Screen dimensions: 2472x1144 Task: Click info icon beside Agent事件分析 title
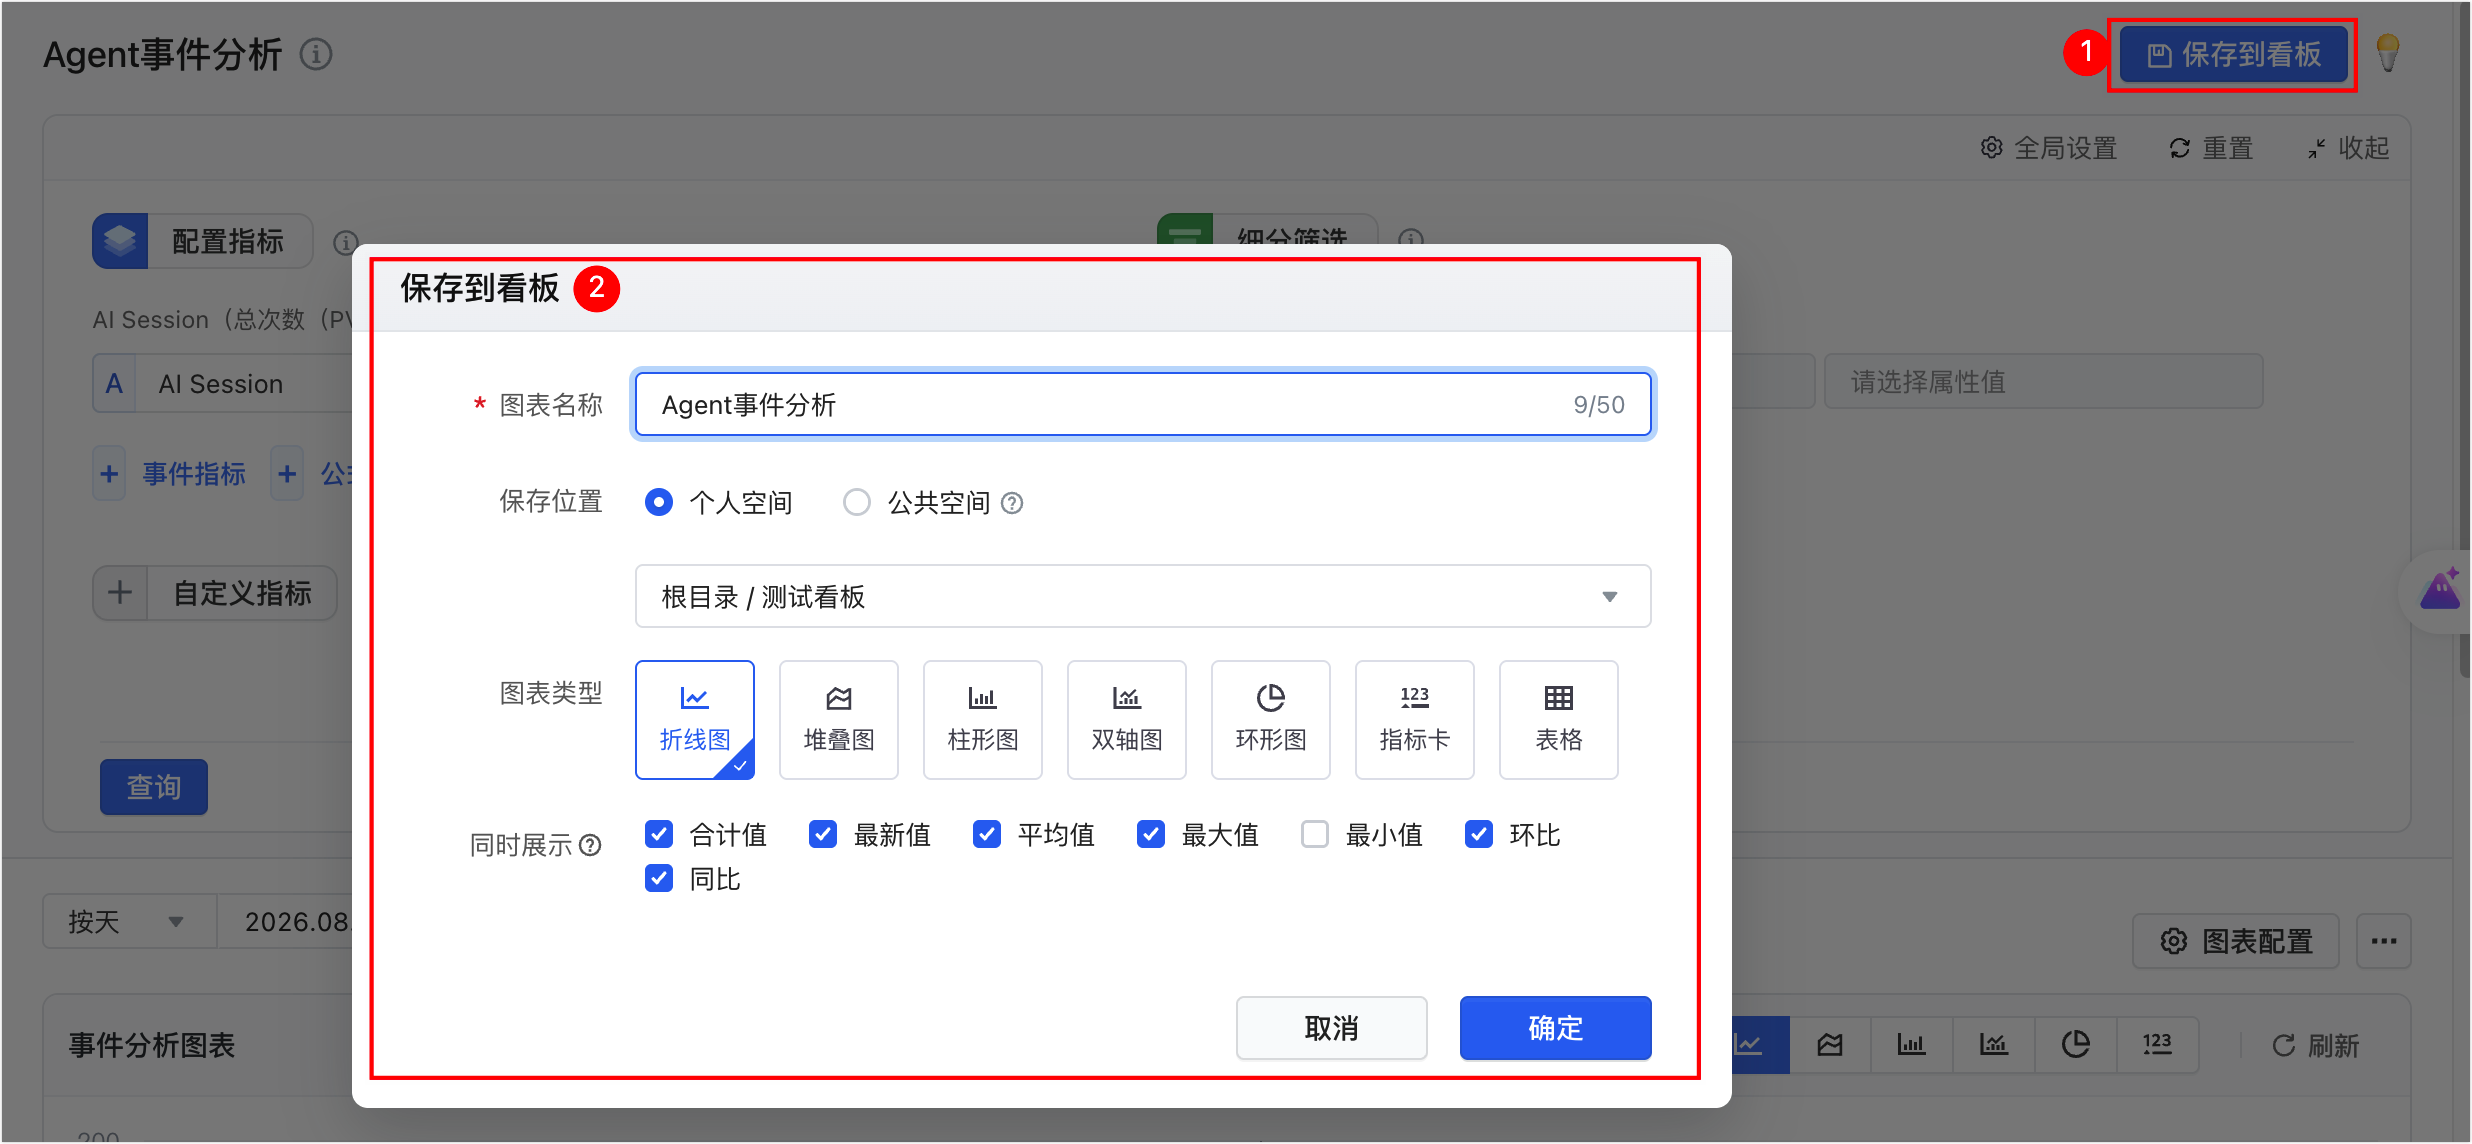(316, 54)
